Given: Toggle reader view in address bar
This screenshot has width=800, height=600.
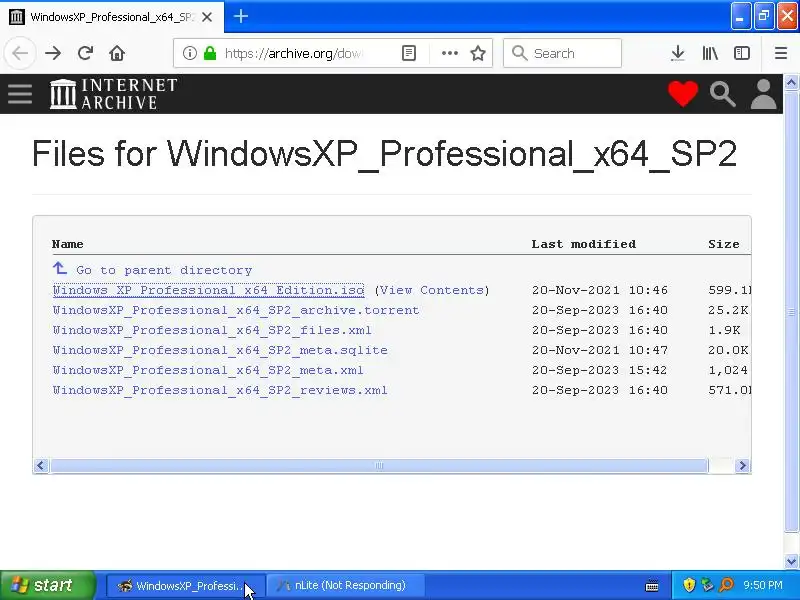Looking at the screenshot, I should (x=409, y=53).
